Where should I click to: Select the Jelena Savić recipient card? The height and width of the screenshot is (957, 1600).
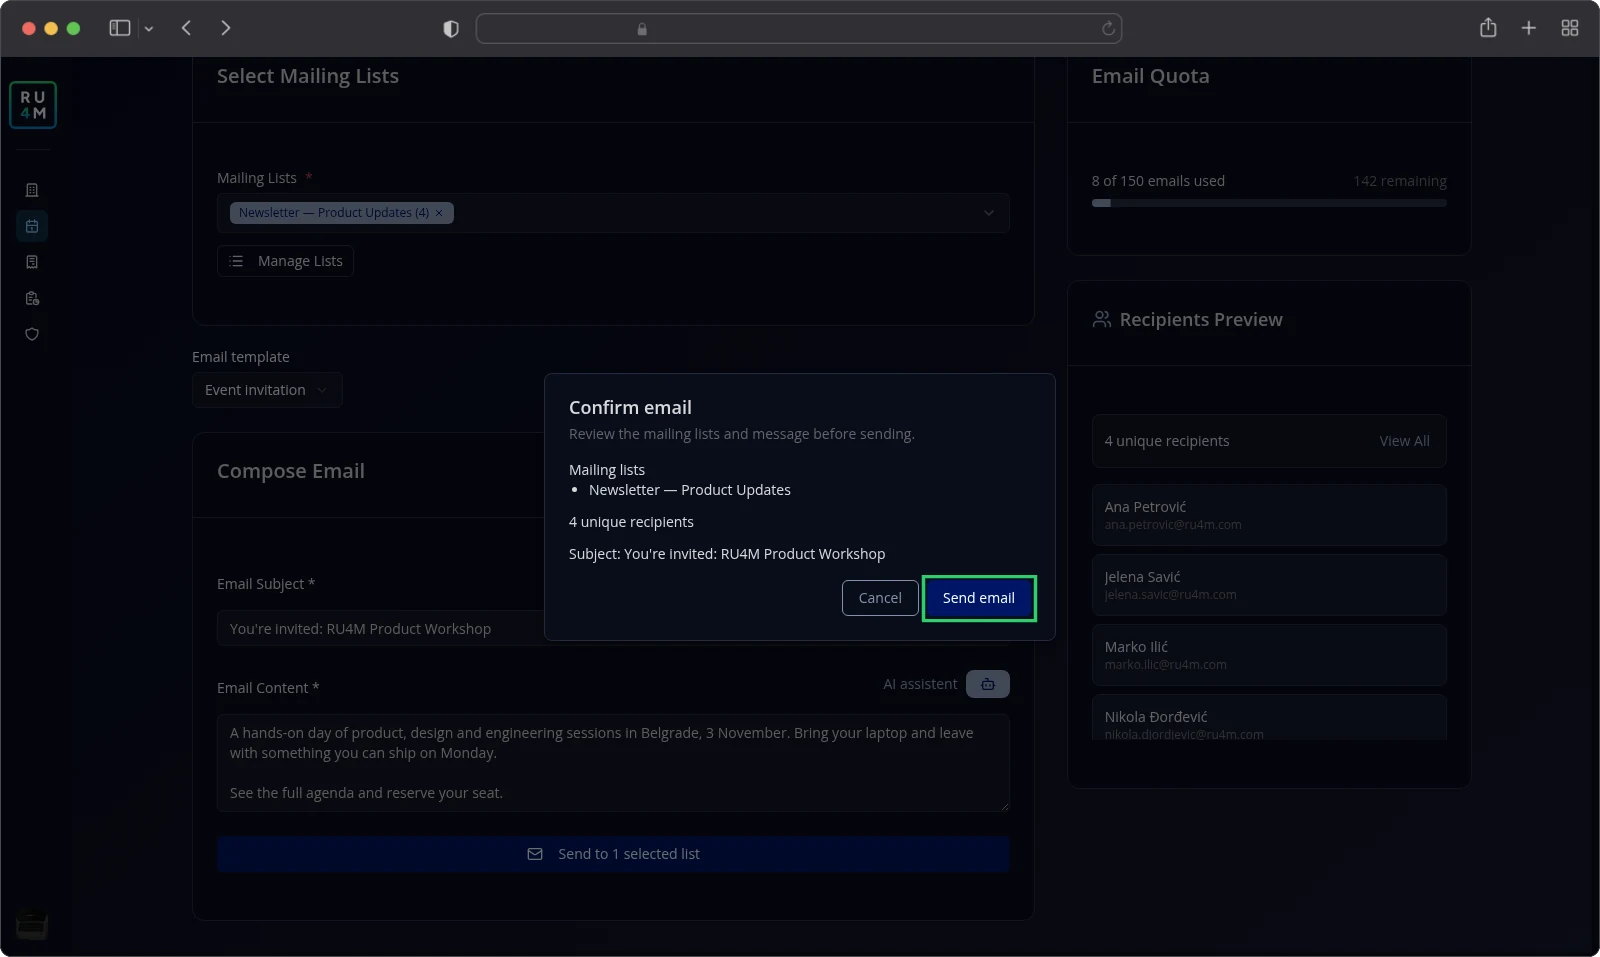click(1269, 585)
